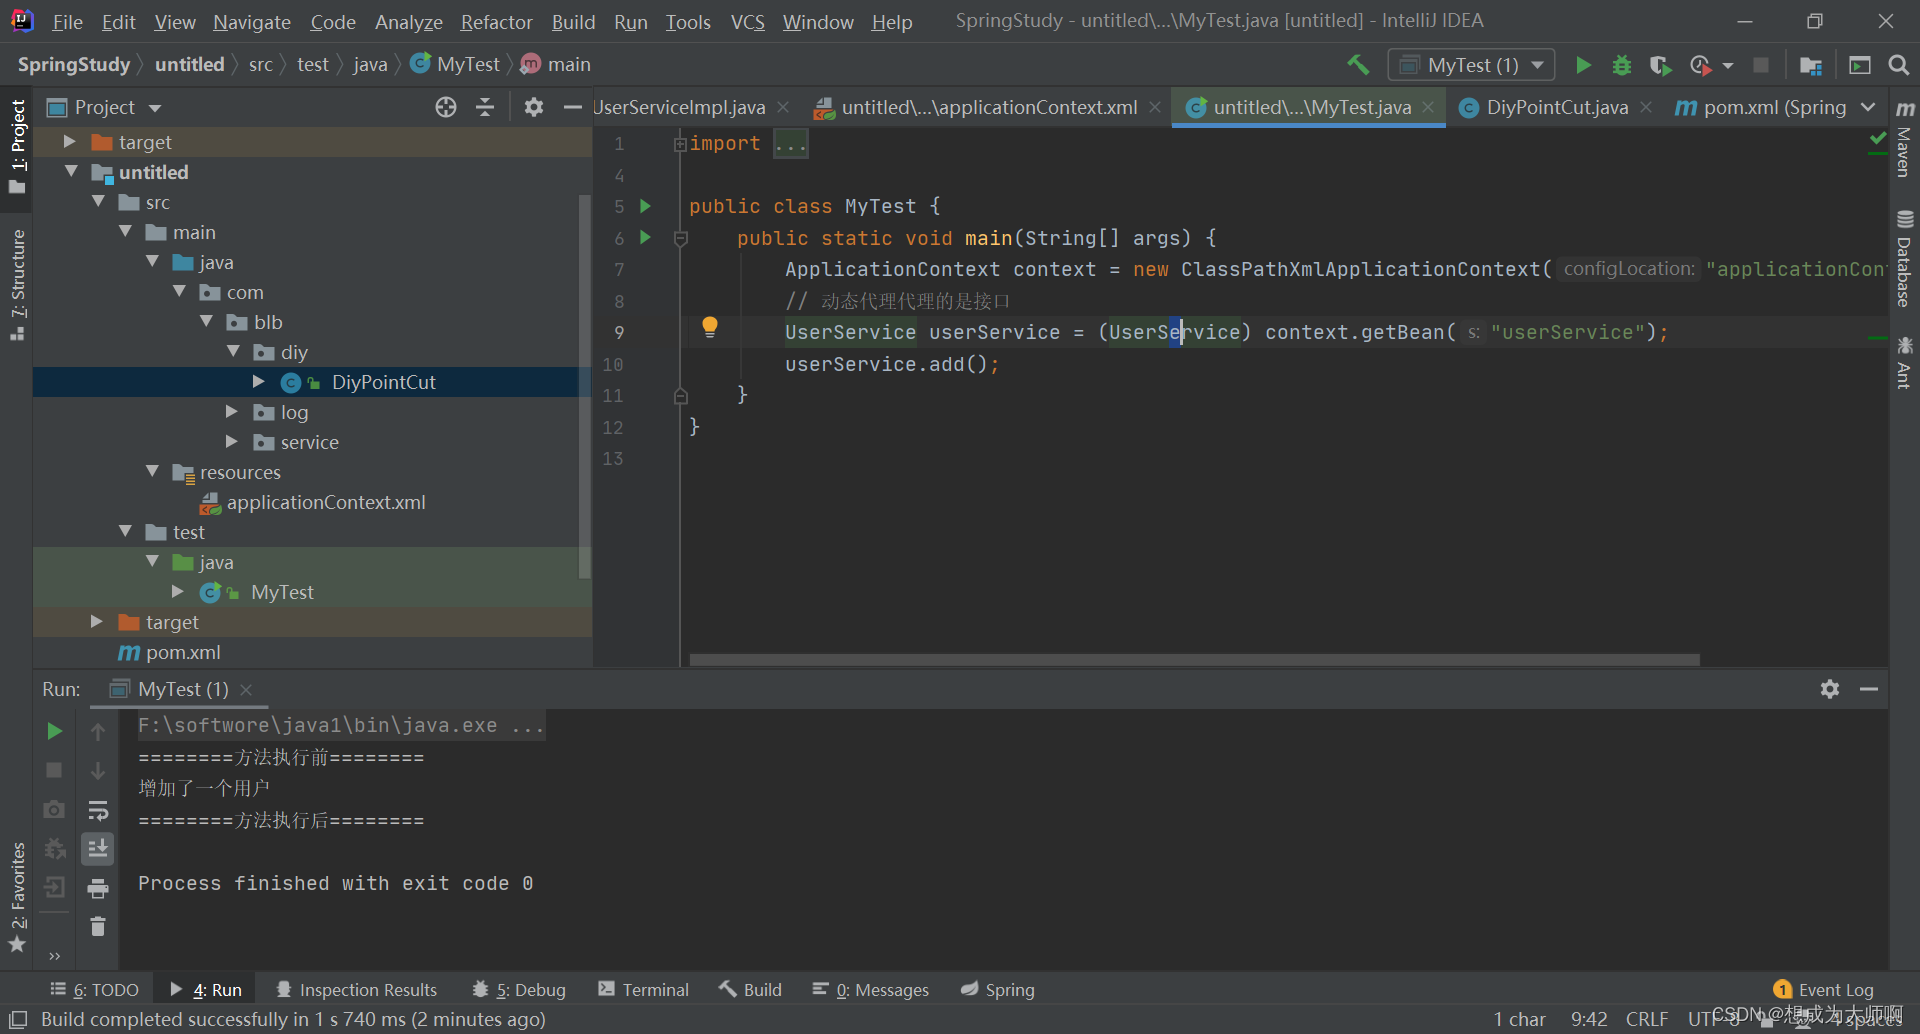1920x1034 pixels.
Task: Open Project panel settings gear
Action: tap(534, 107)
